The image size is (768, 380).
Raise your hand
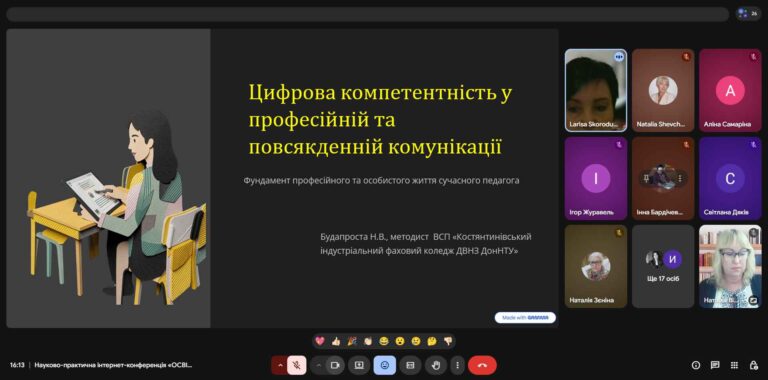click(x=436, y=365)
